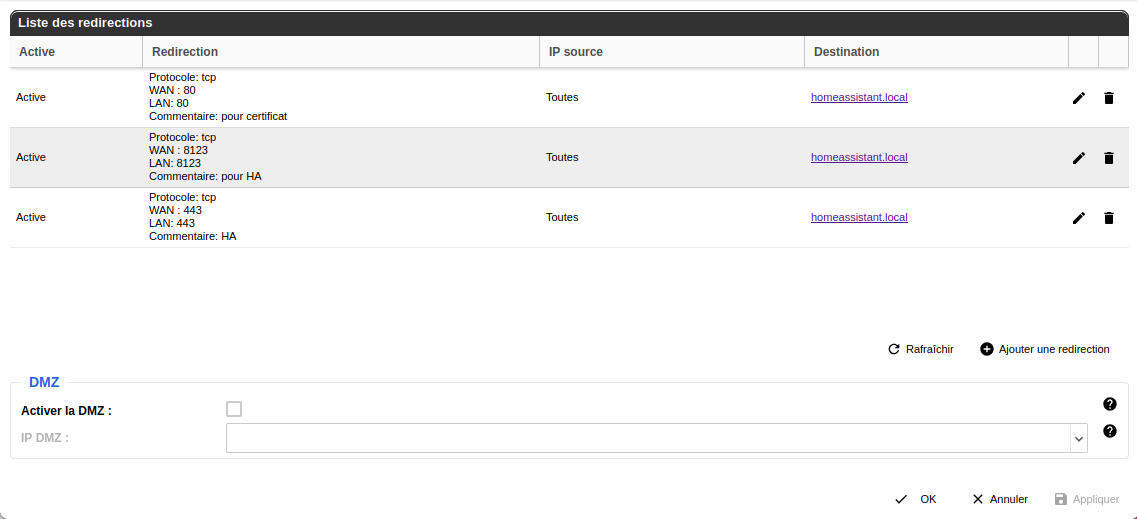Edit the port 80 redirection rule
1137x519 pixels.
(1078, 98)
